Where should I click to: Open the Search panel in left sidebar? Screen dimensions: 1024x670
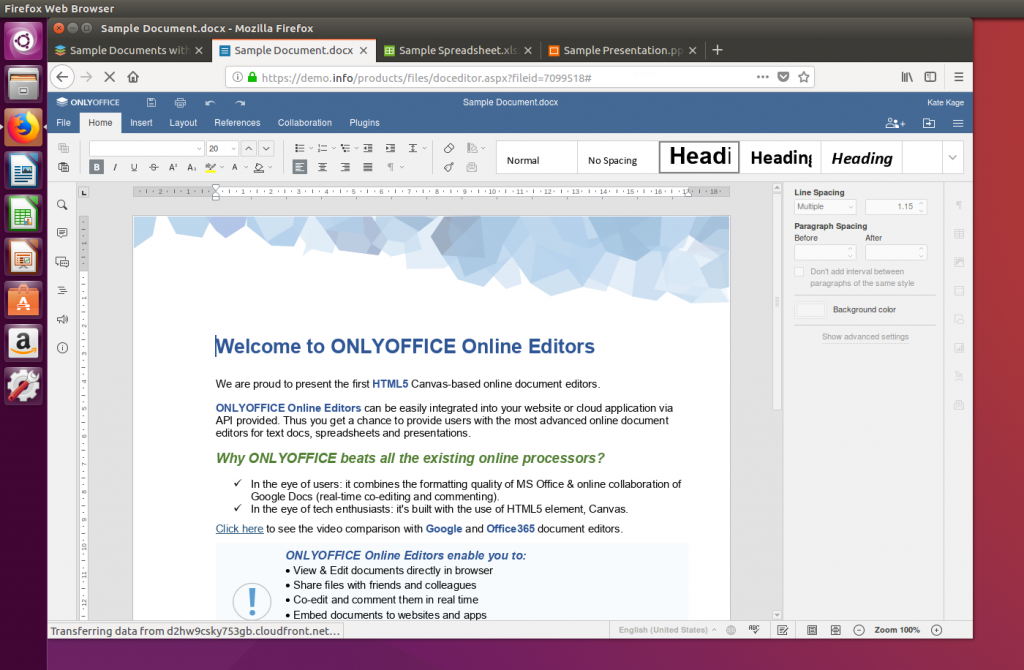click(62, 205)
